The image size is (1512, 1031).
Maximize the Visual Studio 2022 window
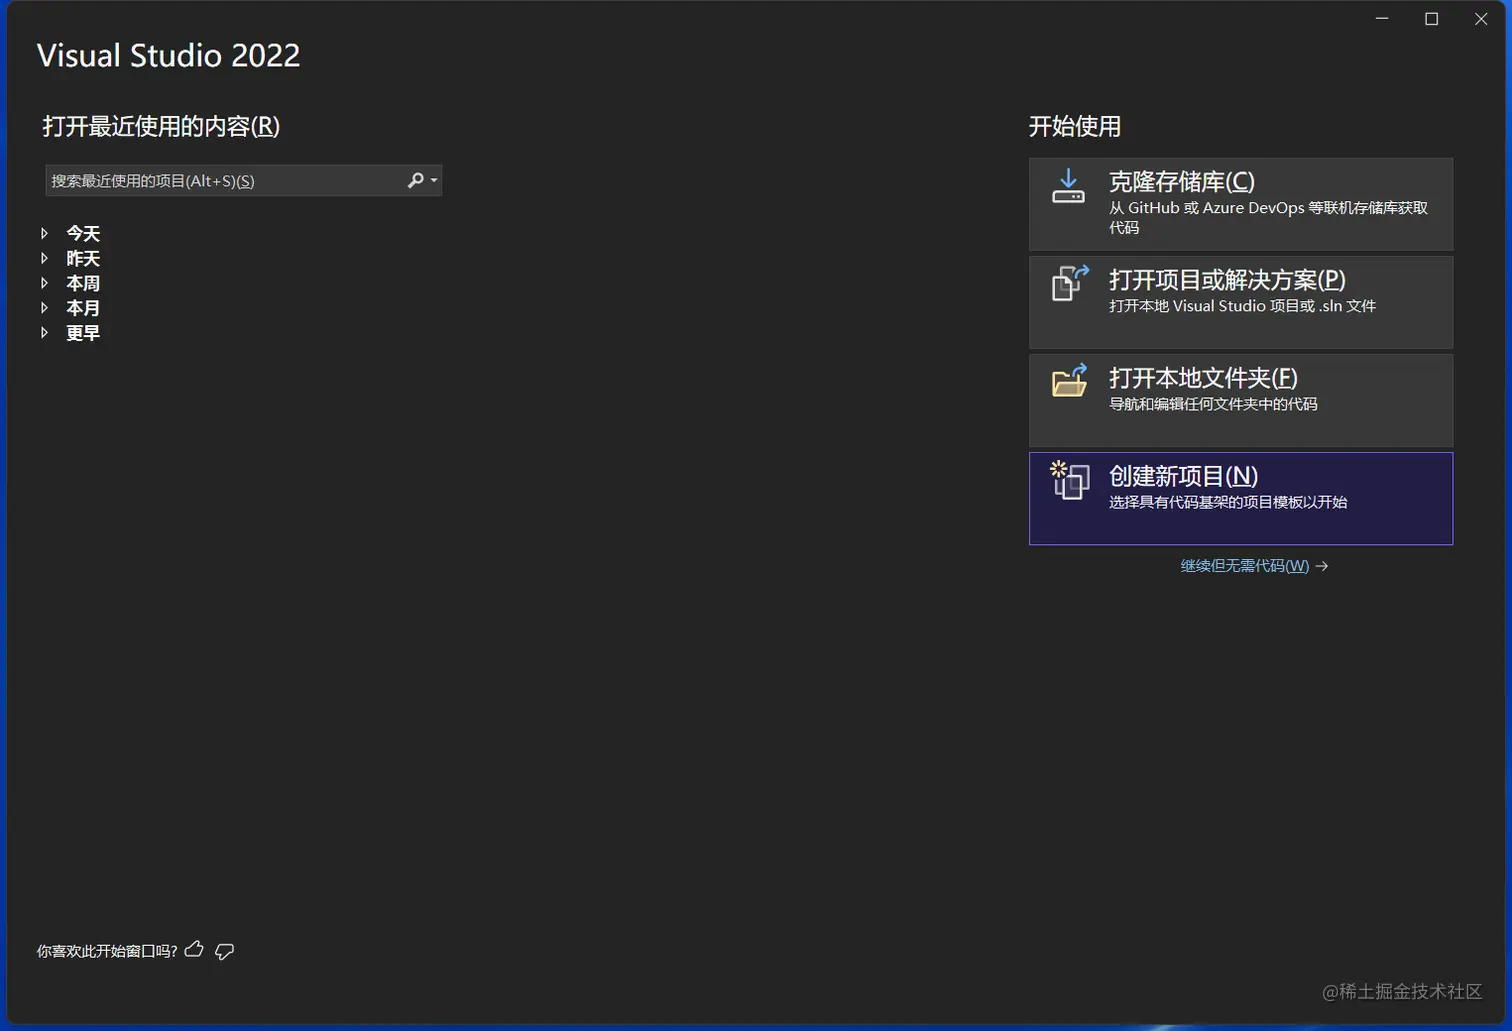pyautogui.click(x=1431, y=19)
